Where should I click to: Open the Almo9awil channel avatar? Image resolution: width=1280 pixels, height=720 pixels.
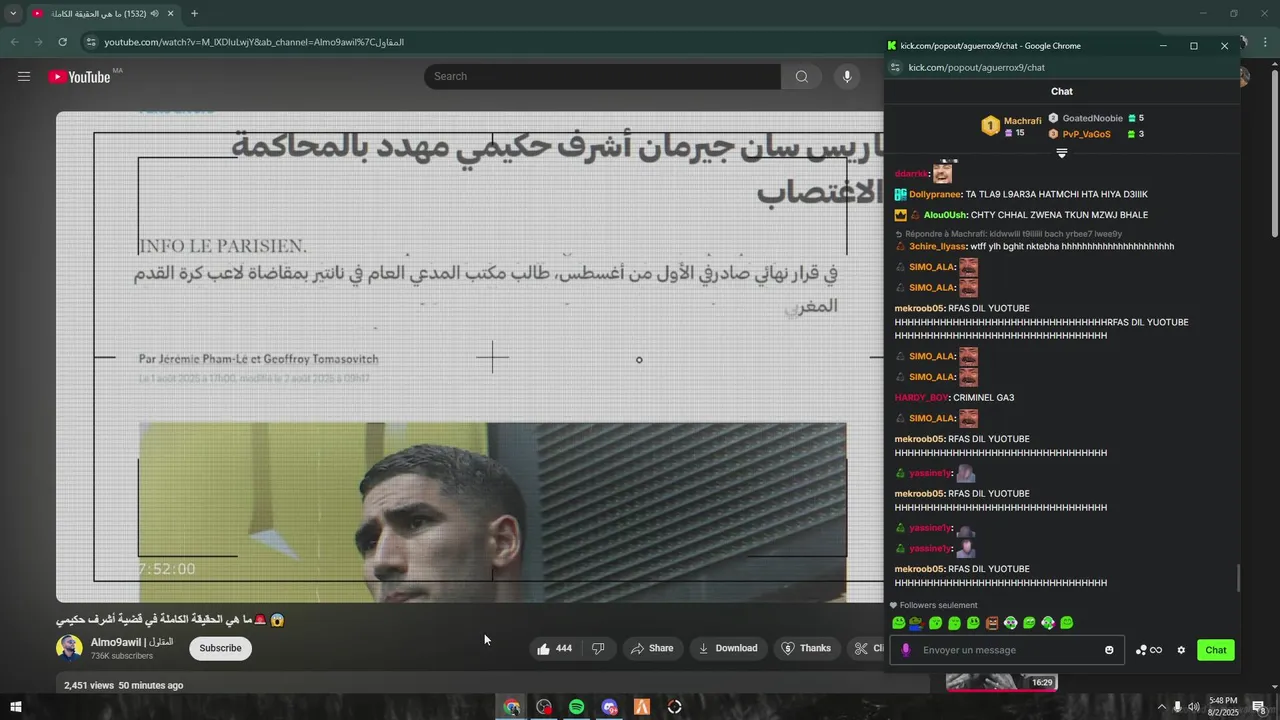point(69,648)
